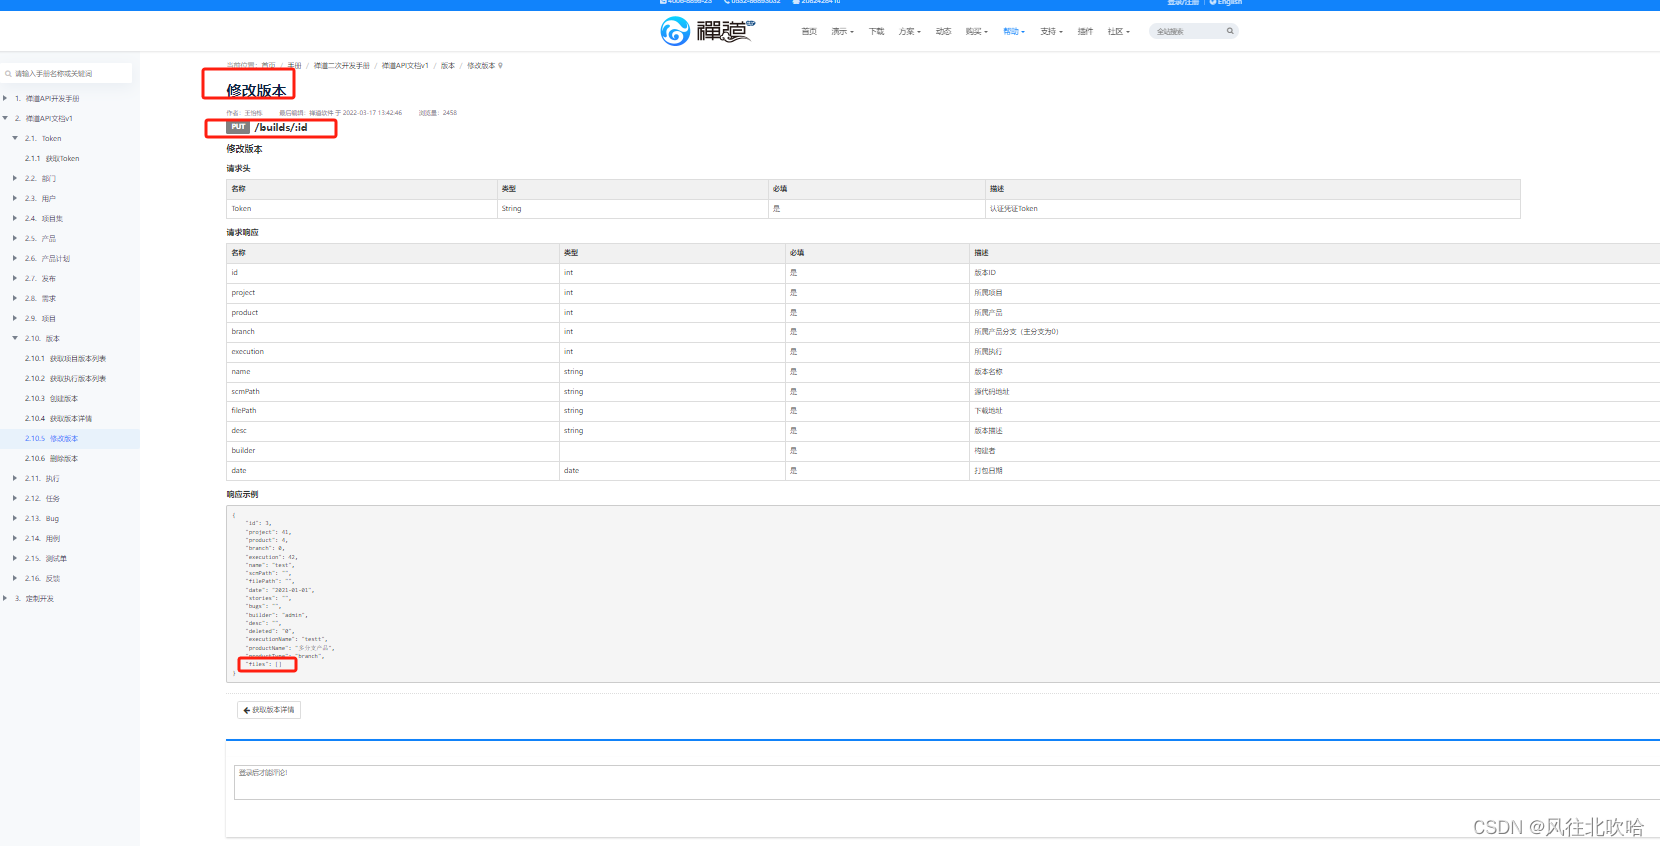Image resolution: width=1660 pixels, height=846 pixels.
Task: Open the 社区 dropdown menu
Action: coord(1118,32)
